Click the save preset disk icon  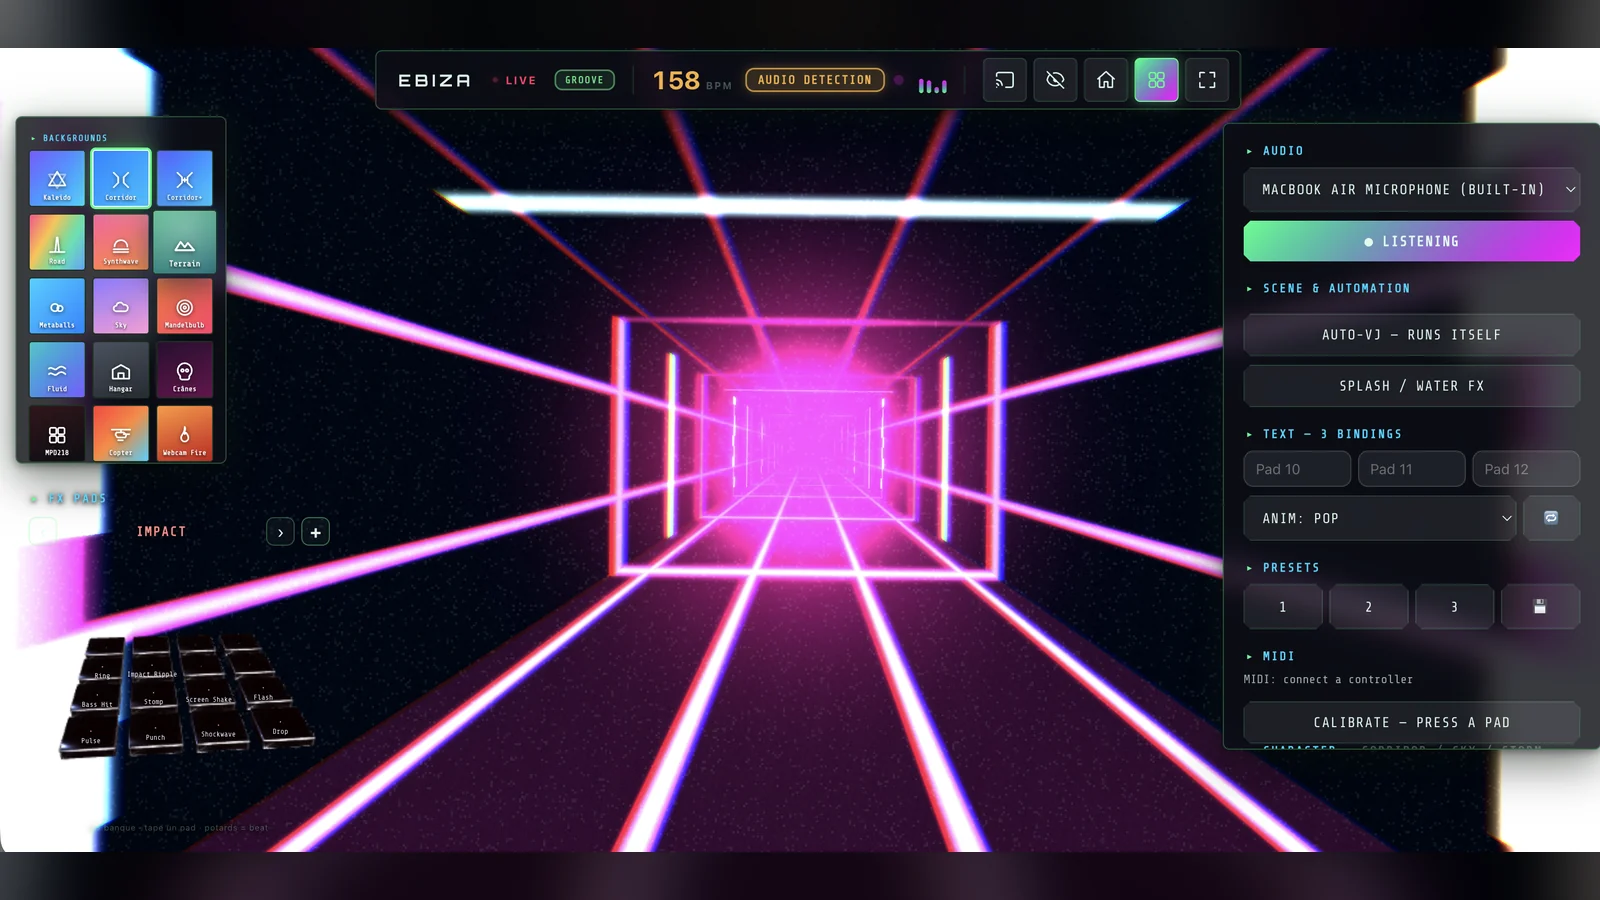coord(1540,607)
